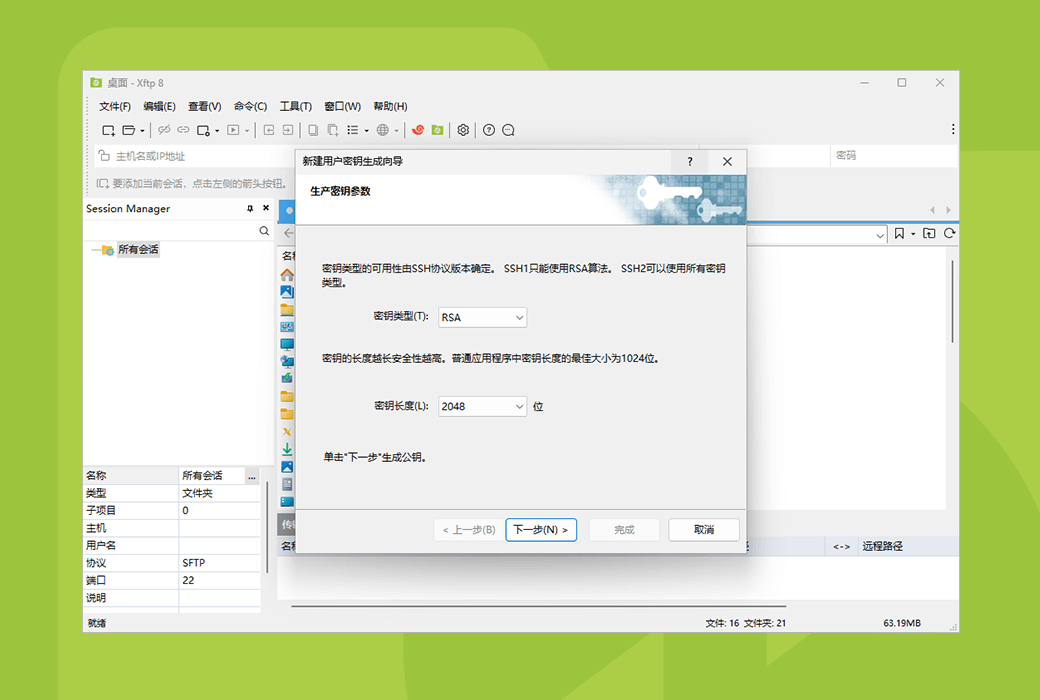Click the port value 22 cell
This screenshot has width=1040, height=700.
219,580
